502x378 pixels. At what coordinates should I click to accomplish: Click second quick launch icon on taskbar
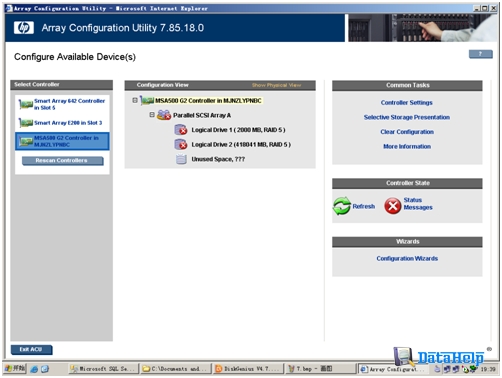45,369
